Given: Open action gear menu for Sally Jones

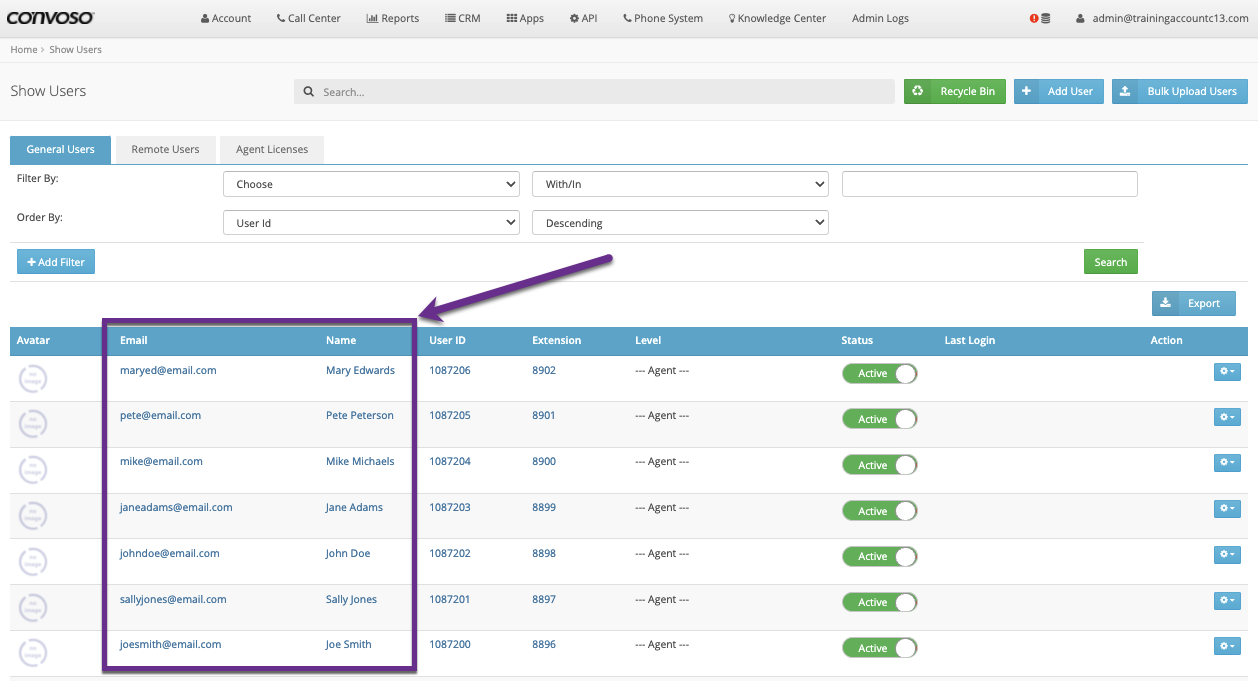Looking at the screenshot, I should tap(1227, 600).
